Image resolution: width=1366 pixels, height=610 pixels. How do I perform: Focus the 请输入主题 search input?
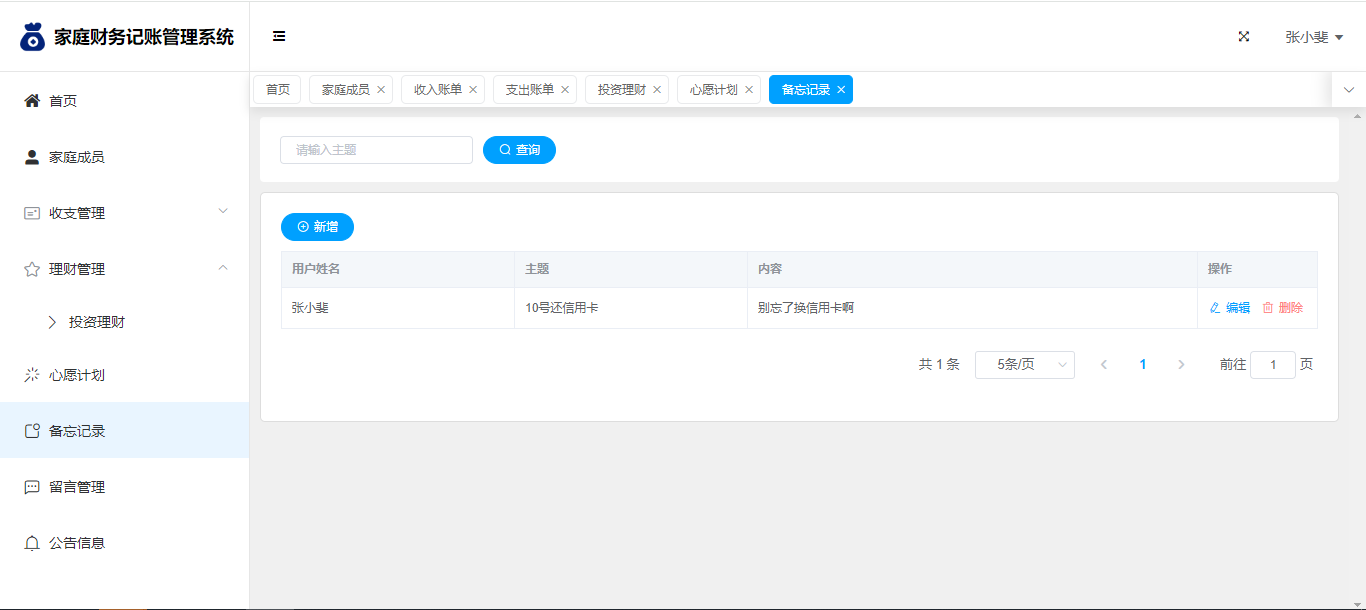(376, 150)
